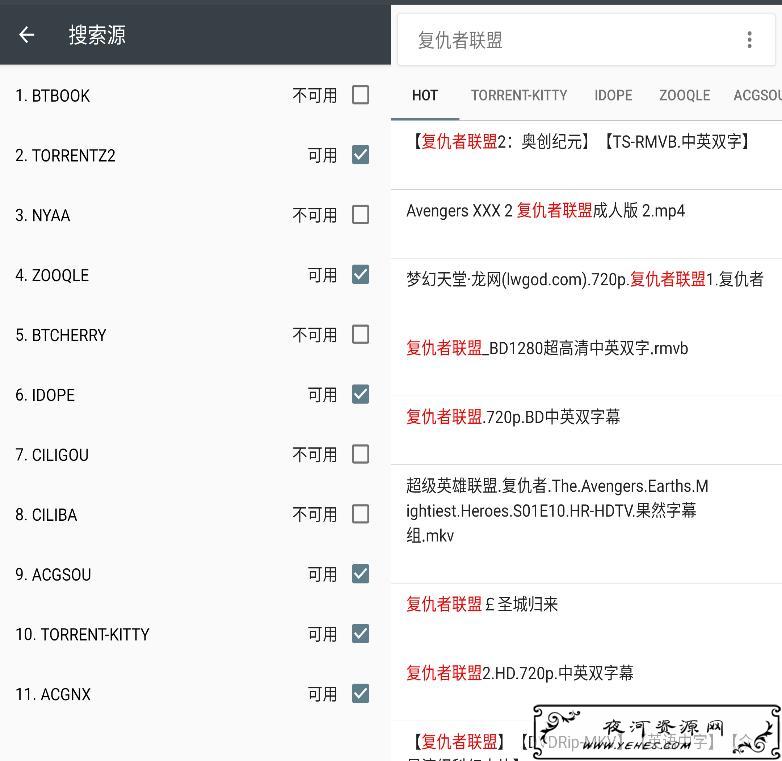Uncheck the ZOOQLE source checkbox
This screenshot has width=782, height=761.
[360, 275]
